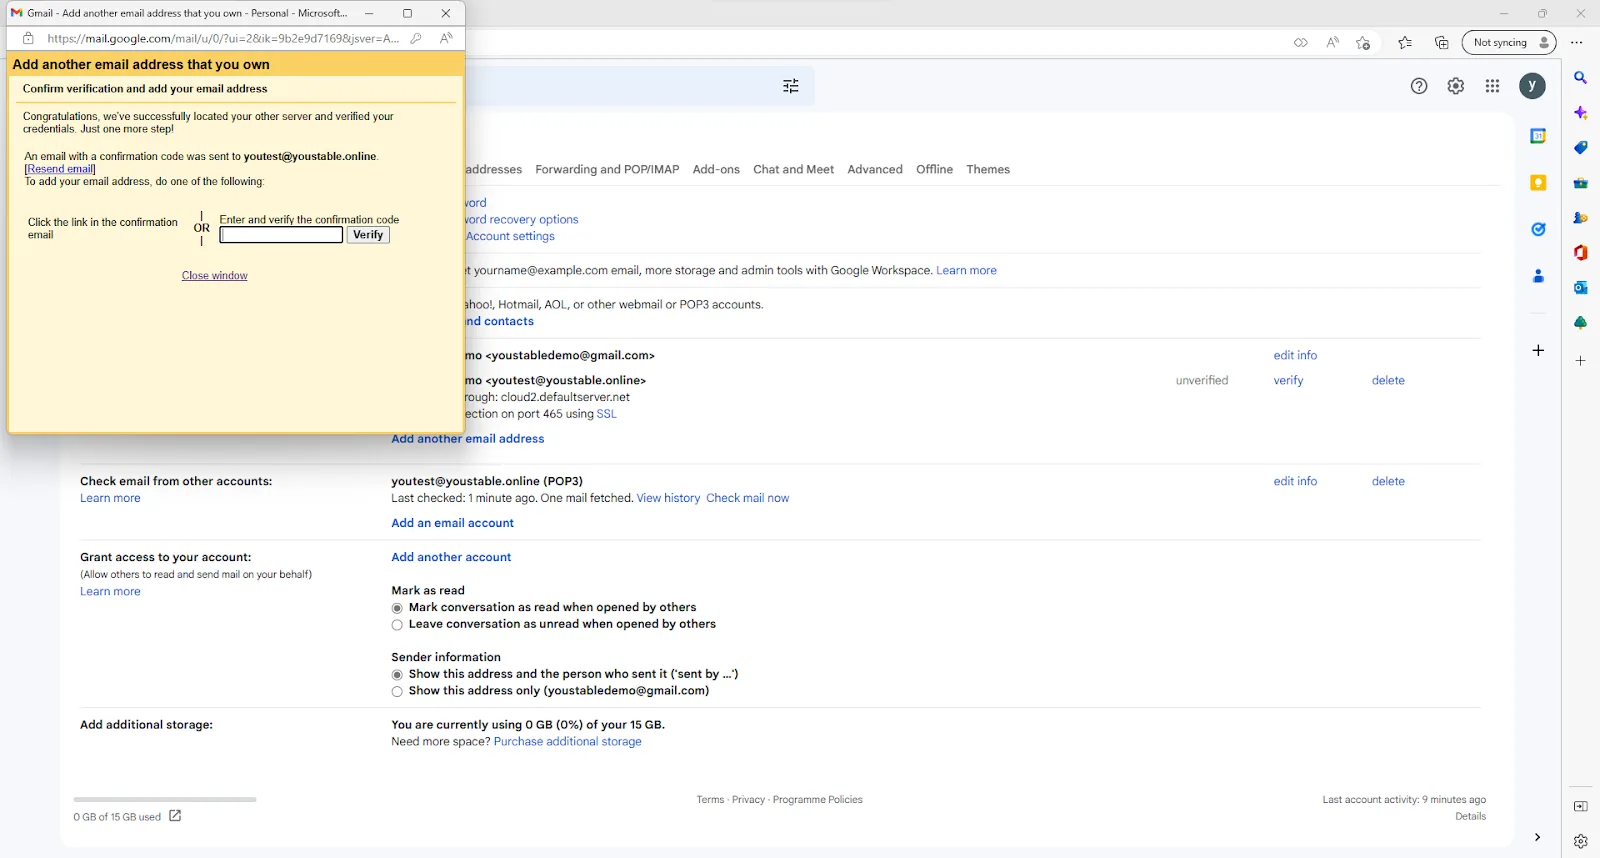The height and width of the screenshot is (858, 1600).
Task: Open Google Tasks side panel icon
Action: coord(1538,229)
